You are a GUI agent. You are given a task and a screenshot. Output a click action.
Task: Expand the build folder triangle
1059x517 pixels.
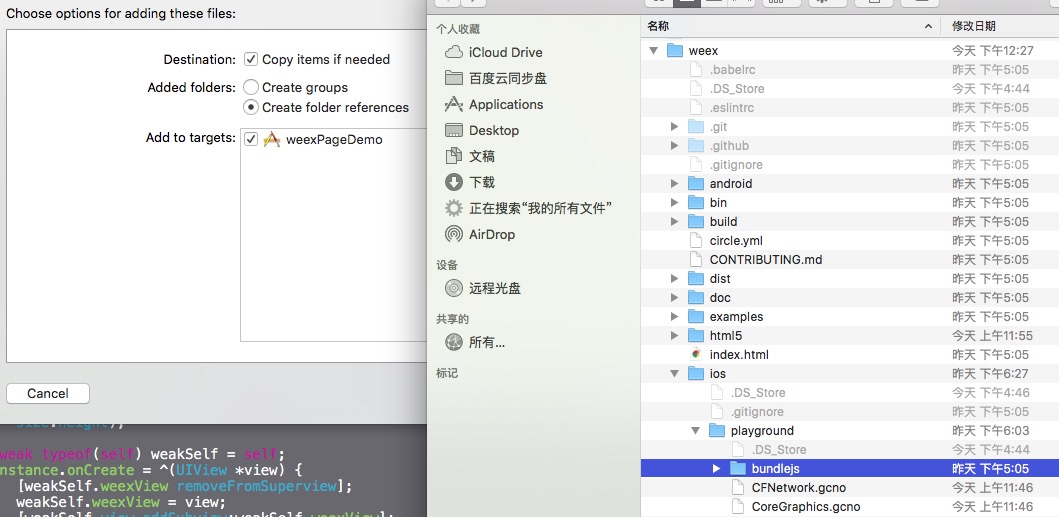674,222
